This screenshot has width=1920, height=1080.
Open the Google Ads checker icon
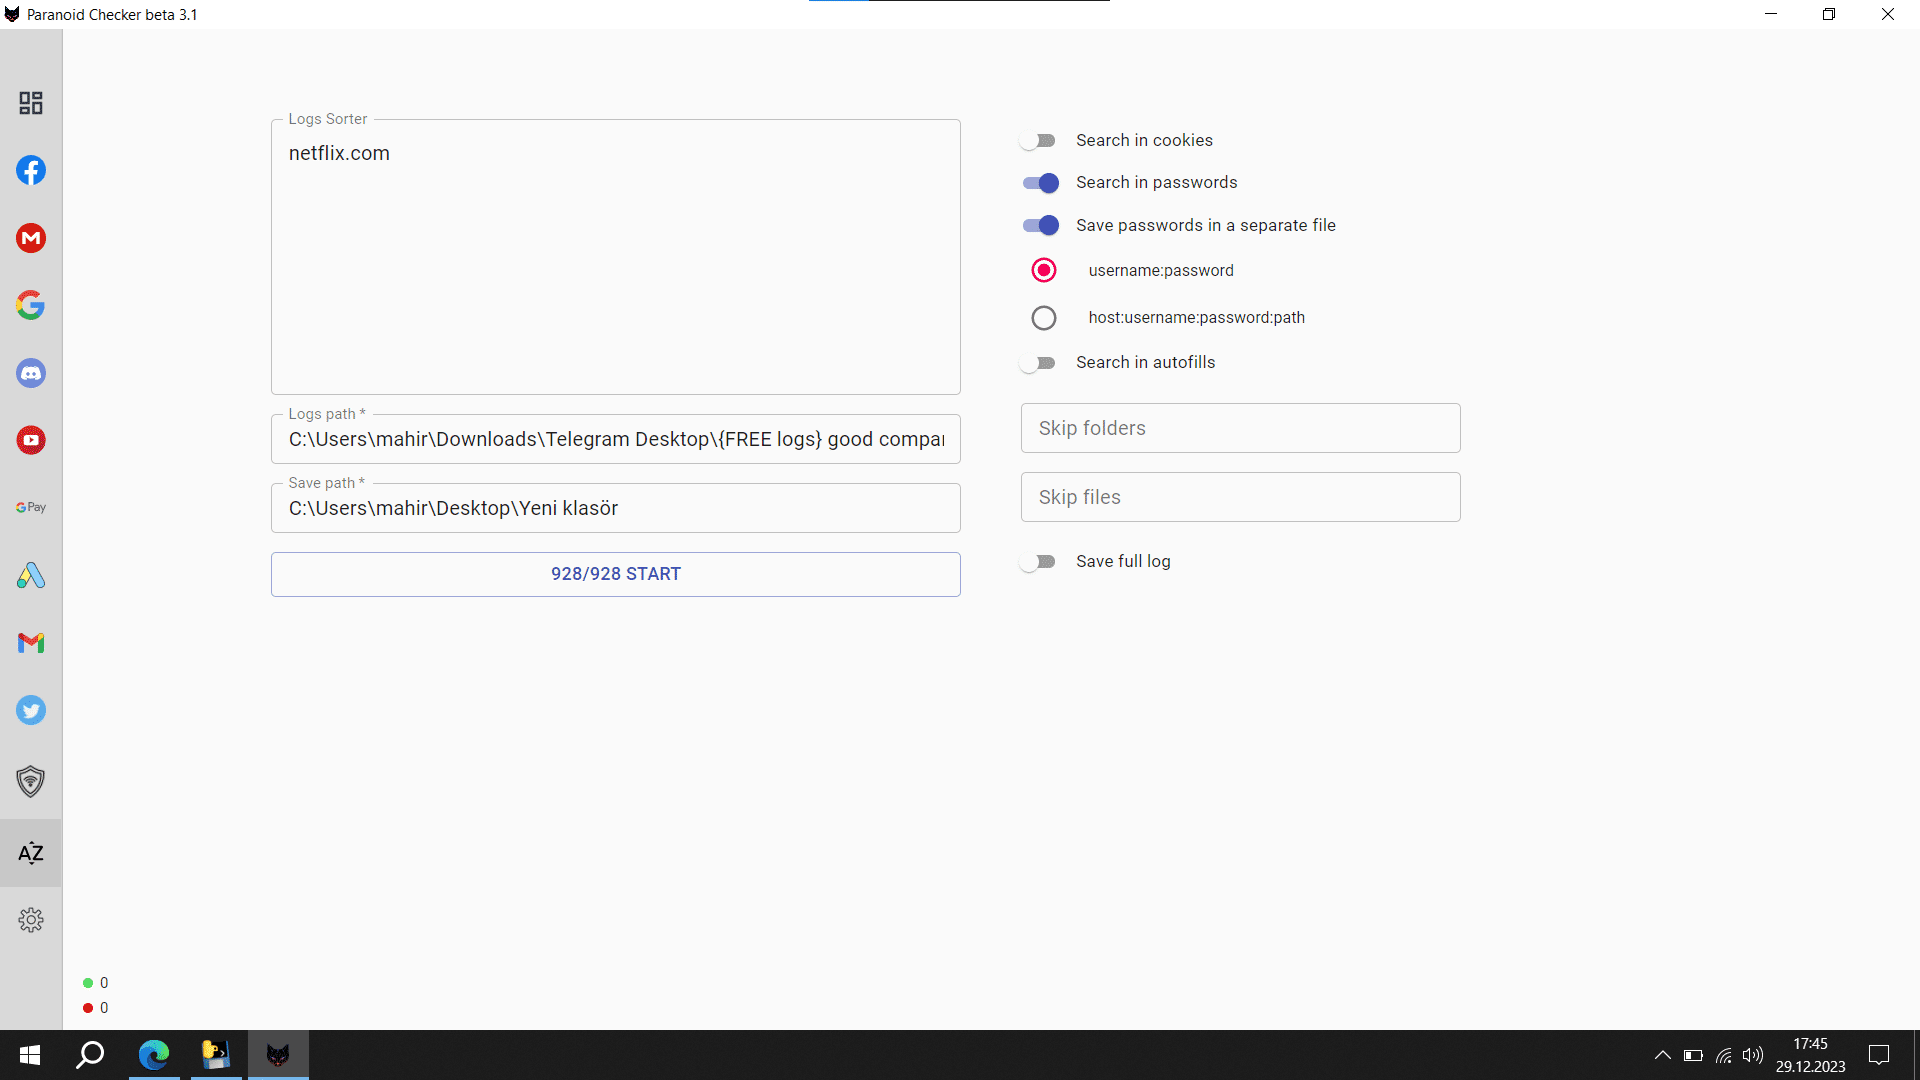coord(31,575)
